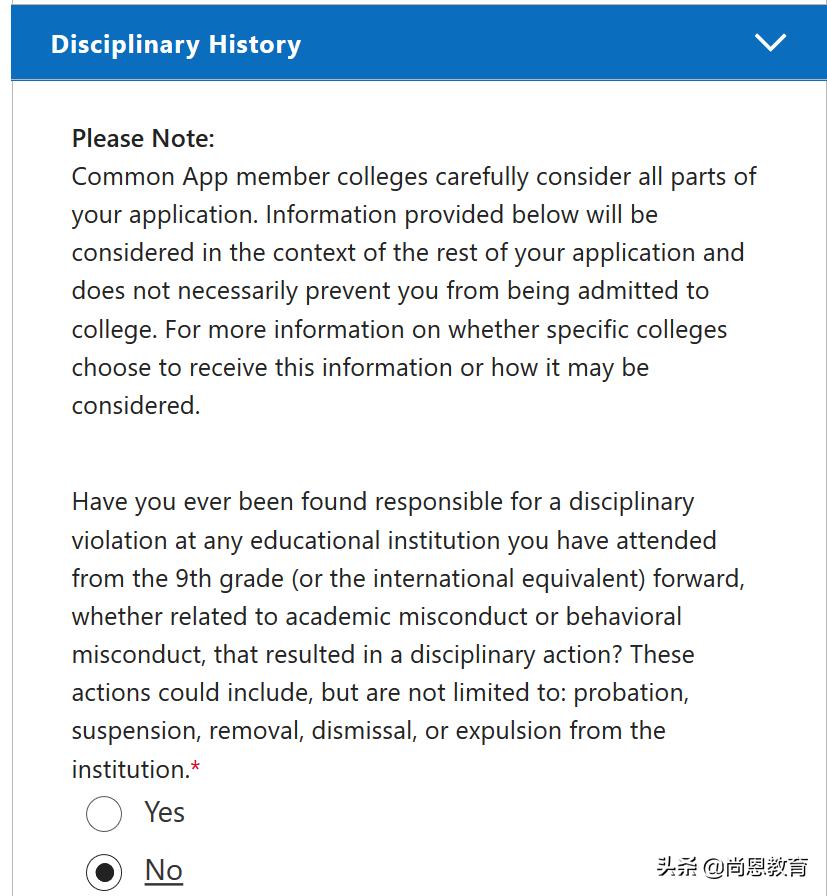Click the underlined "No" label text

point(164,870)
